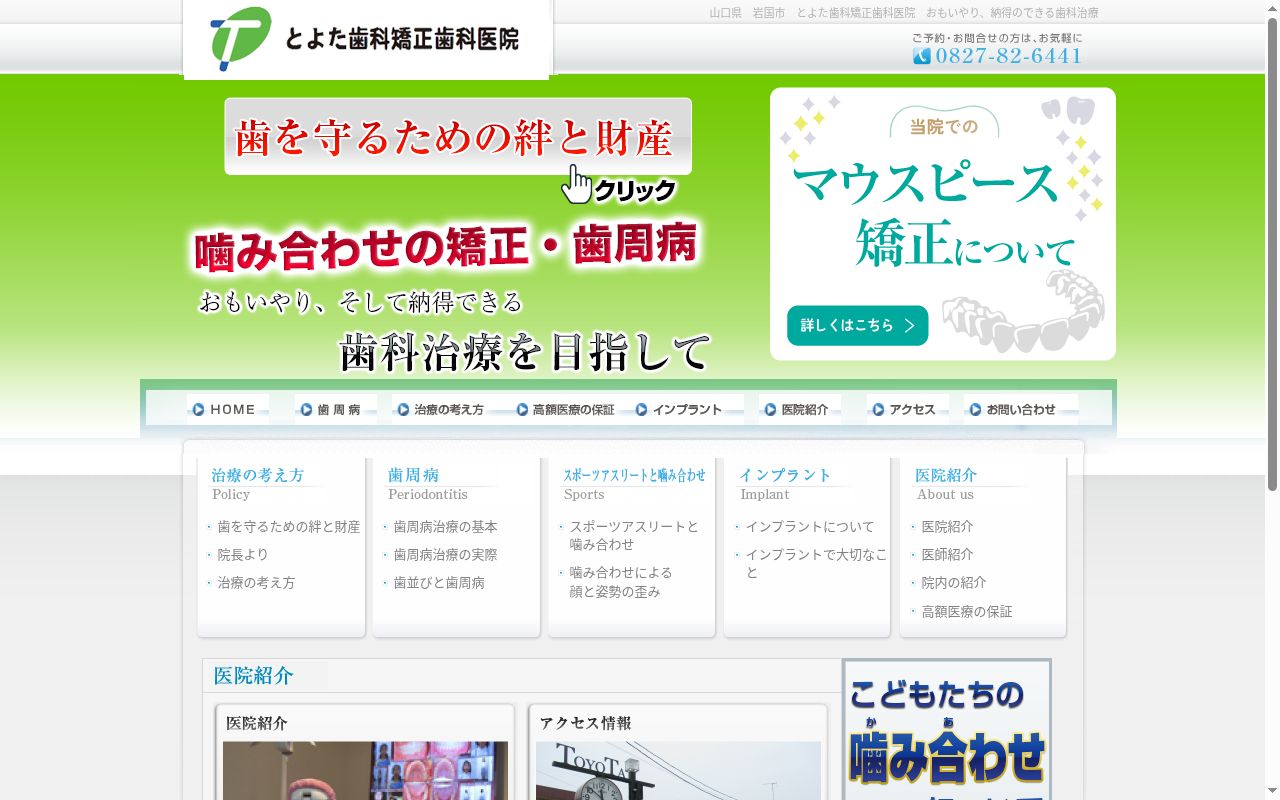Image resolution: width=1280 pixels, height=800 pixels.
Task: Click the 歯科治療を目指して headline text
Action: (x=525, y=352)
